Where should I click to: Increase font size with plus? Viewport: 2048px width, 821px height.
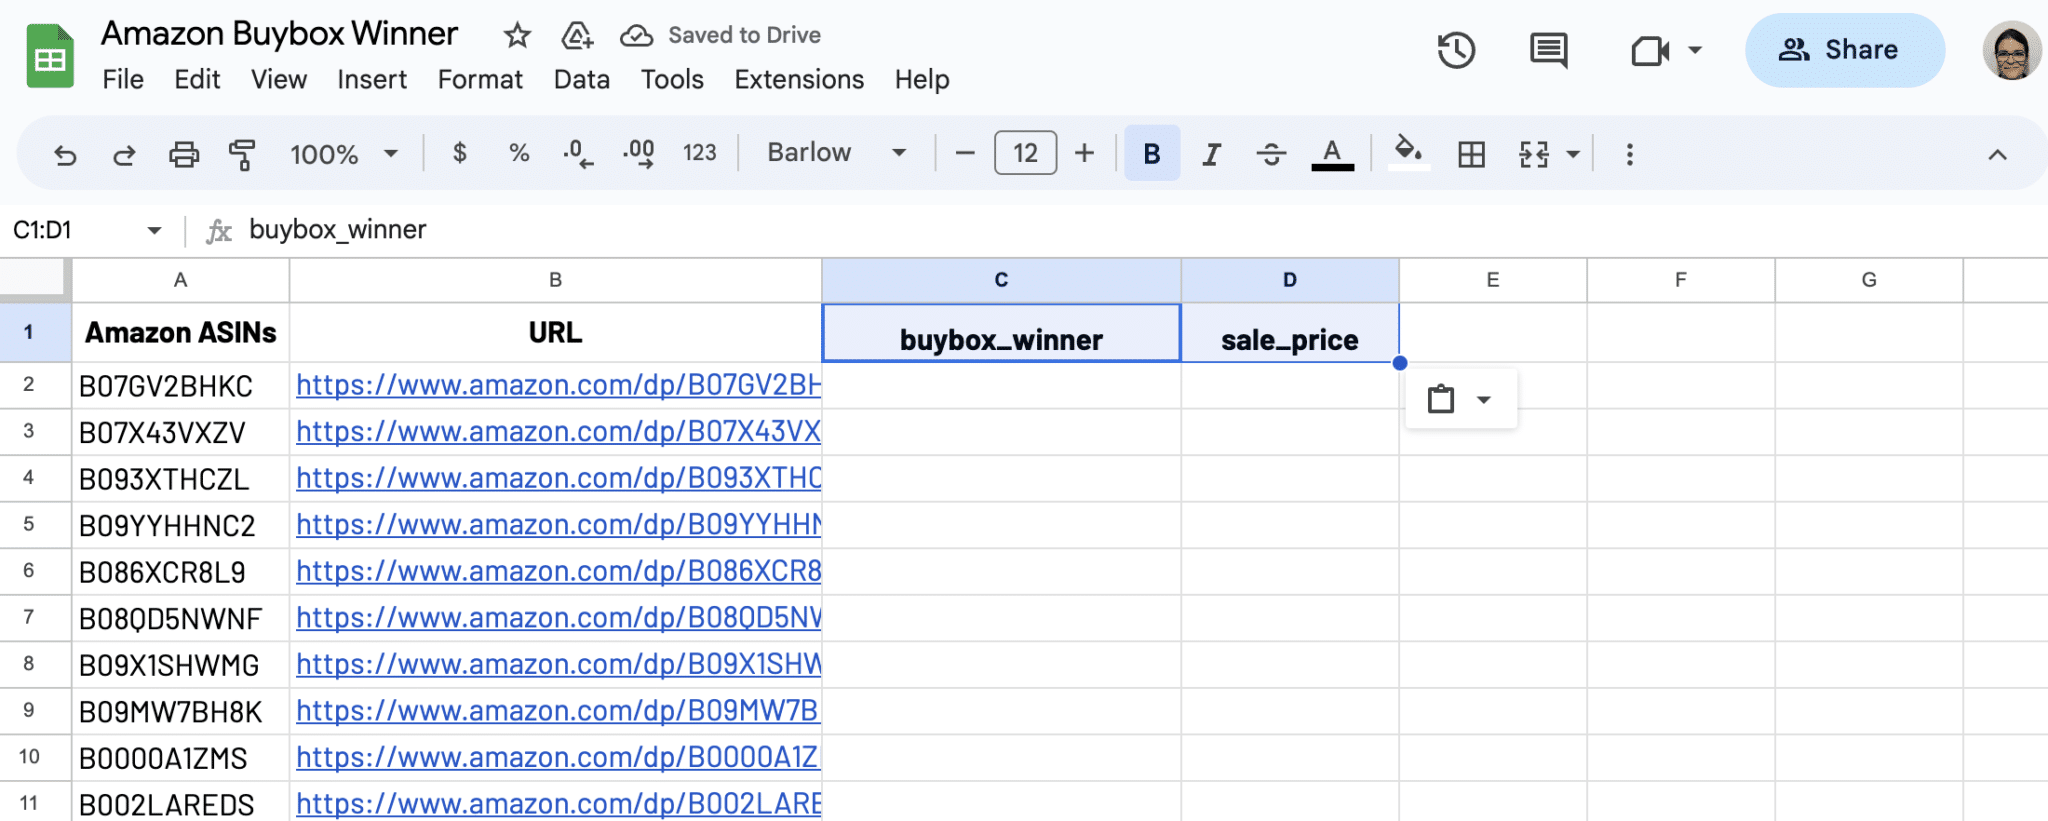[1084, 153]
